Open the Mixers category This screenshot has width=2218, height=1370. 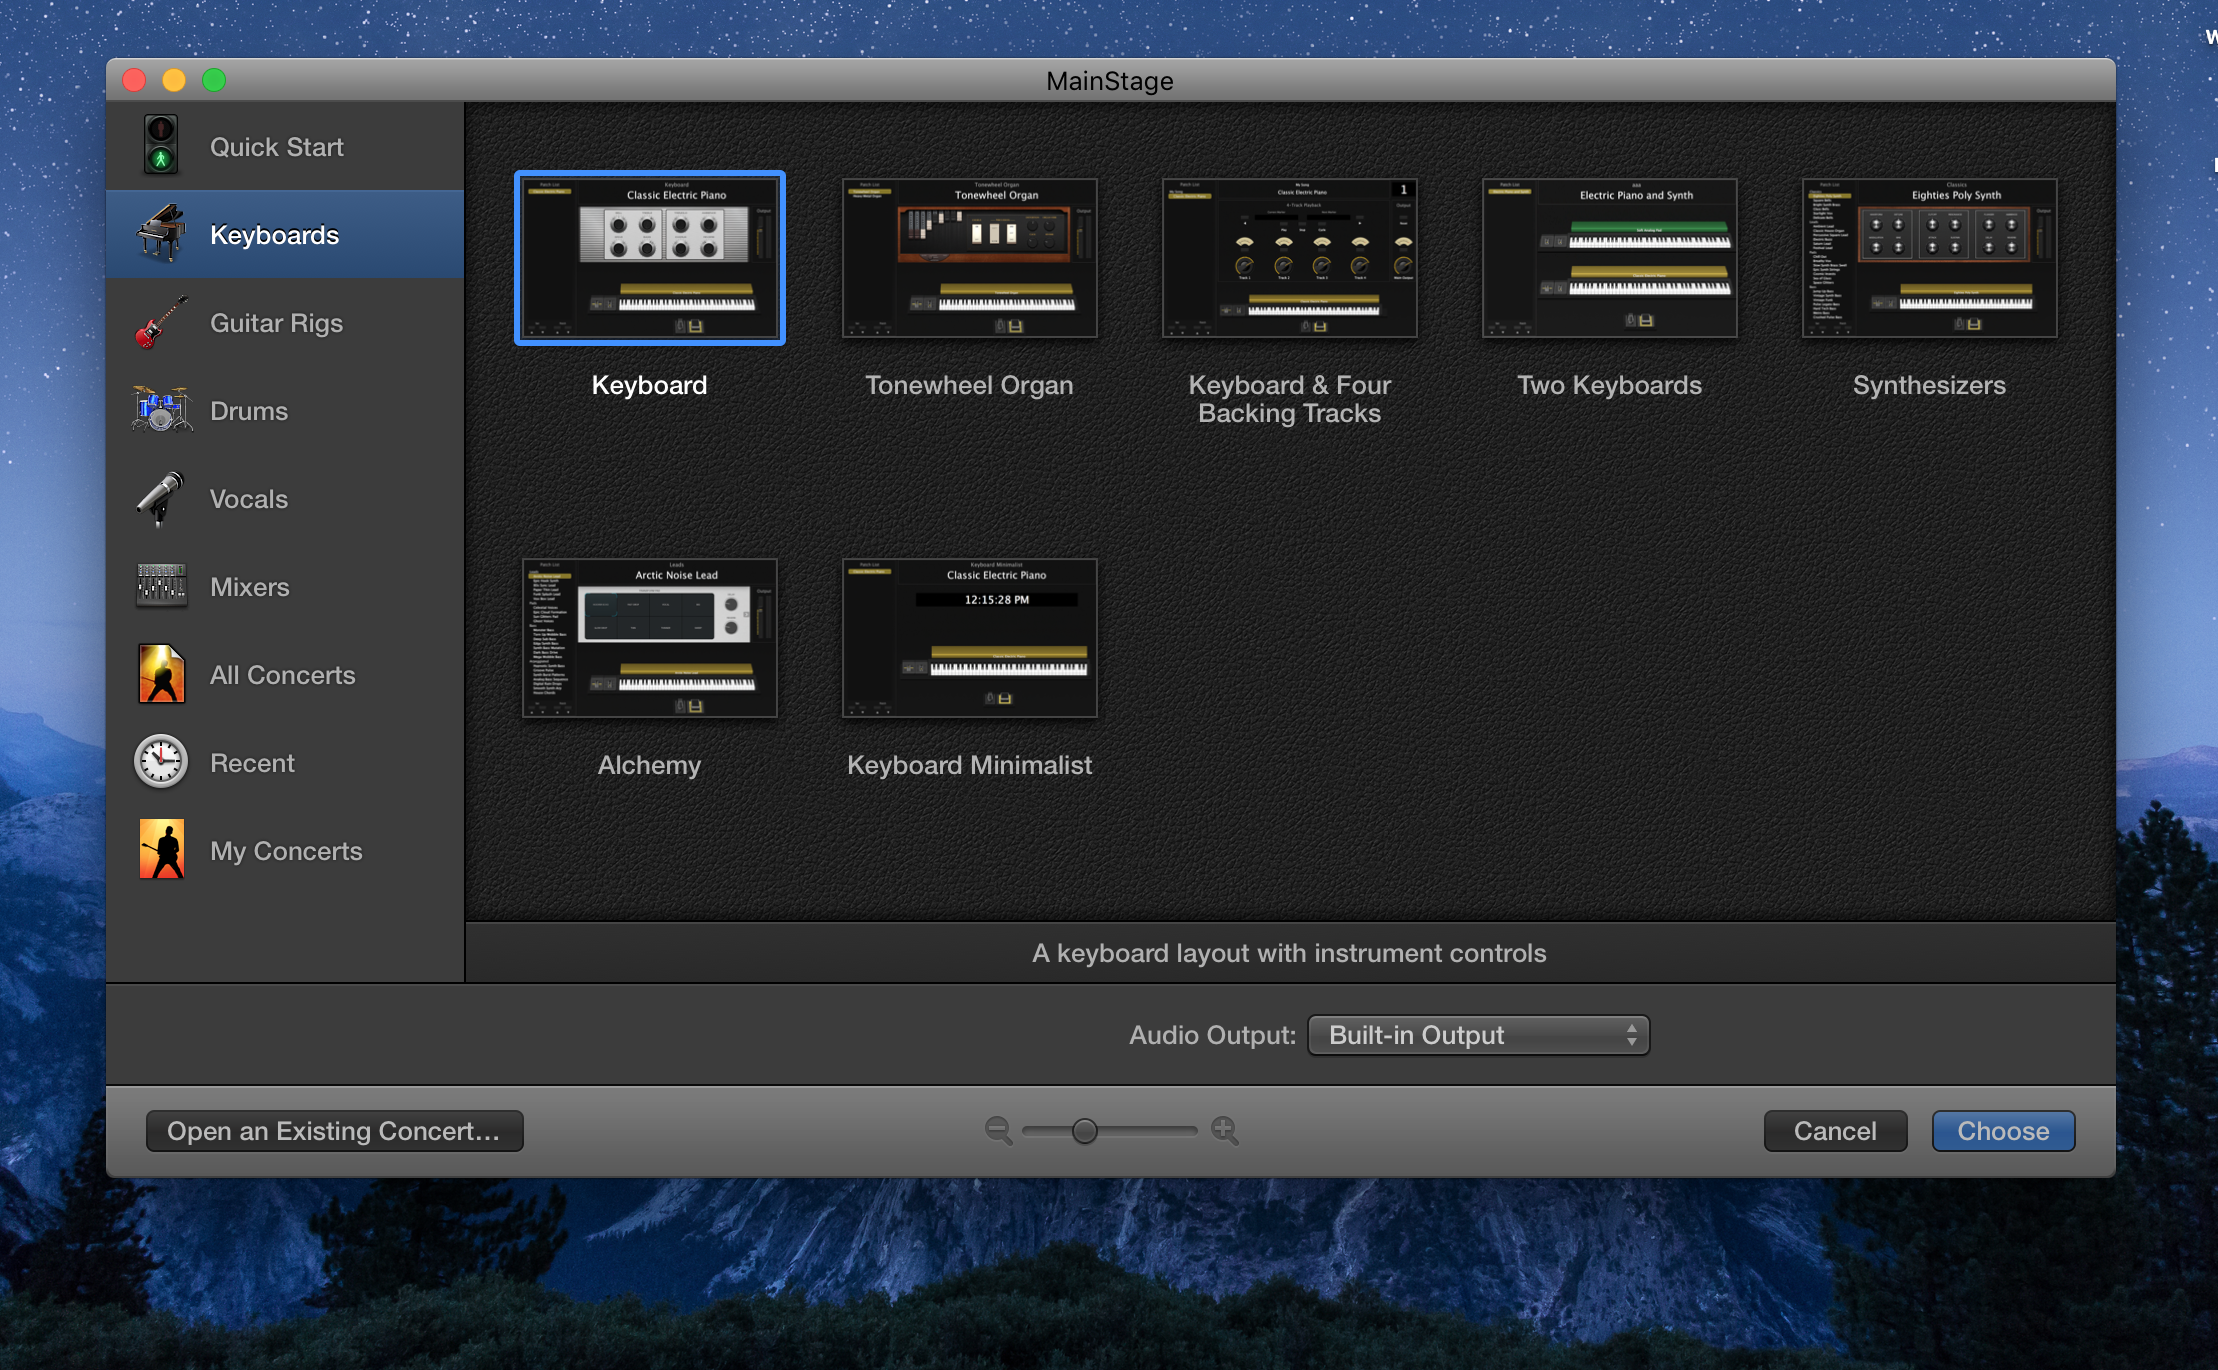(x=285, y=586)
